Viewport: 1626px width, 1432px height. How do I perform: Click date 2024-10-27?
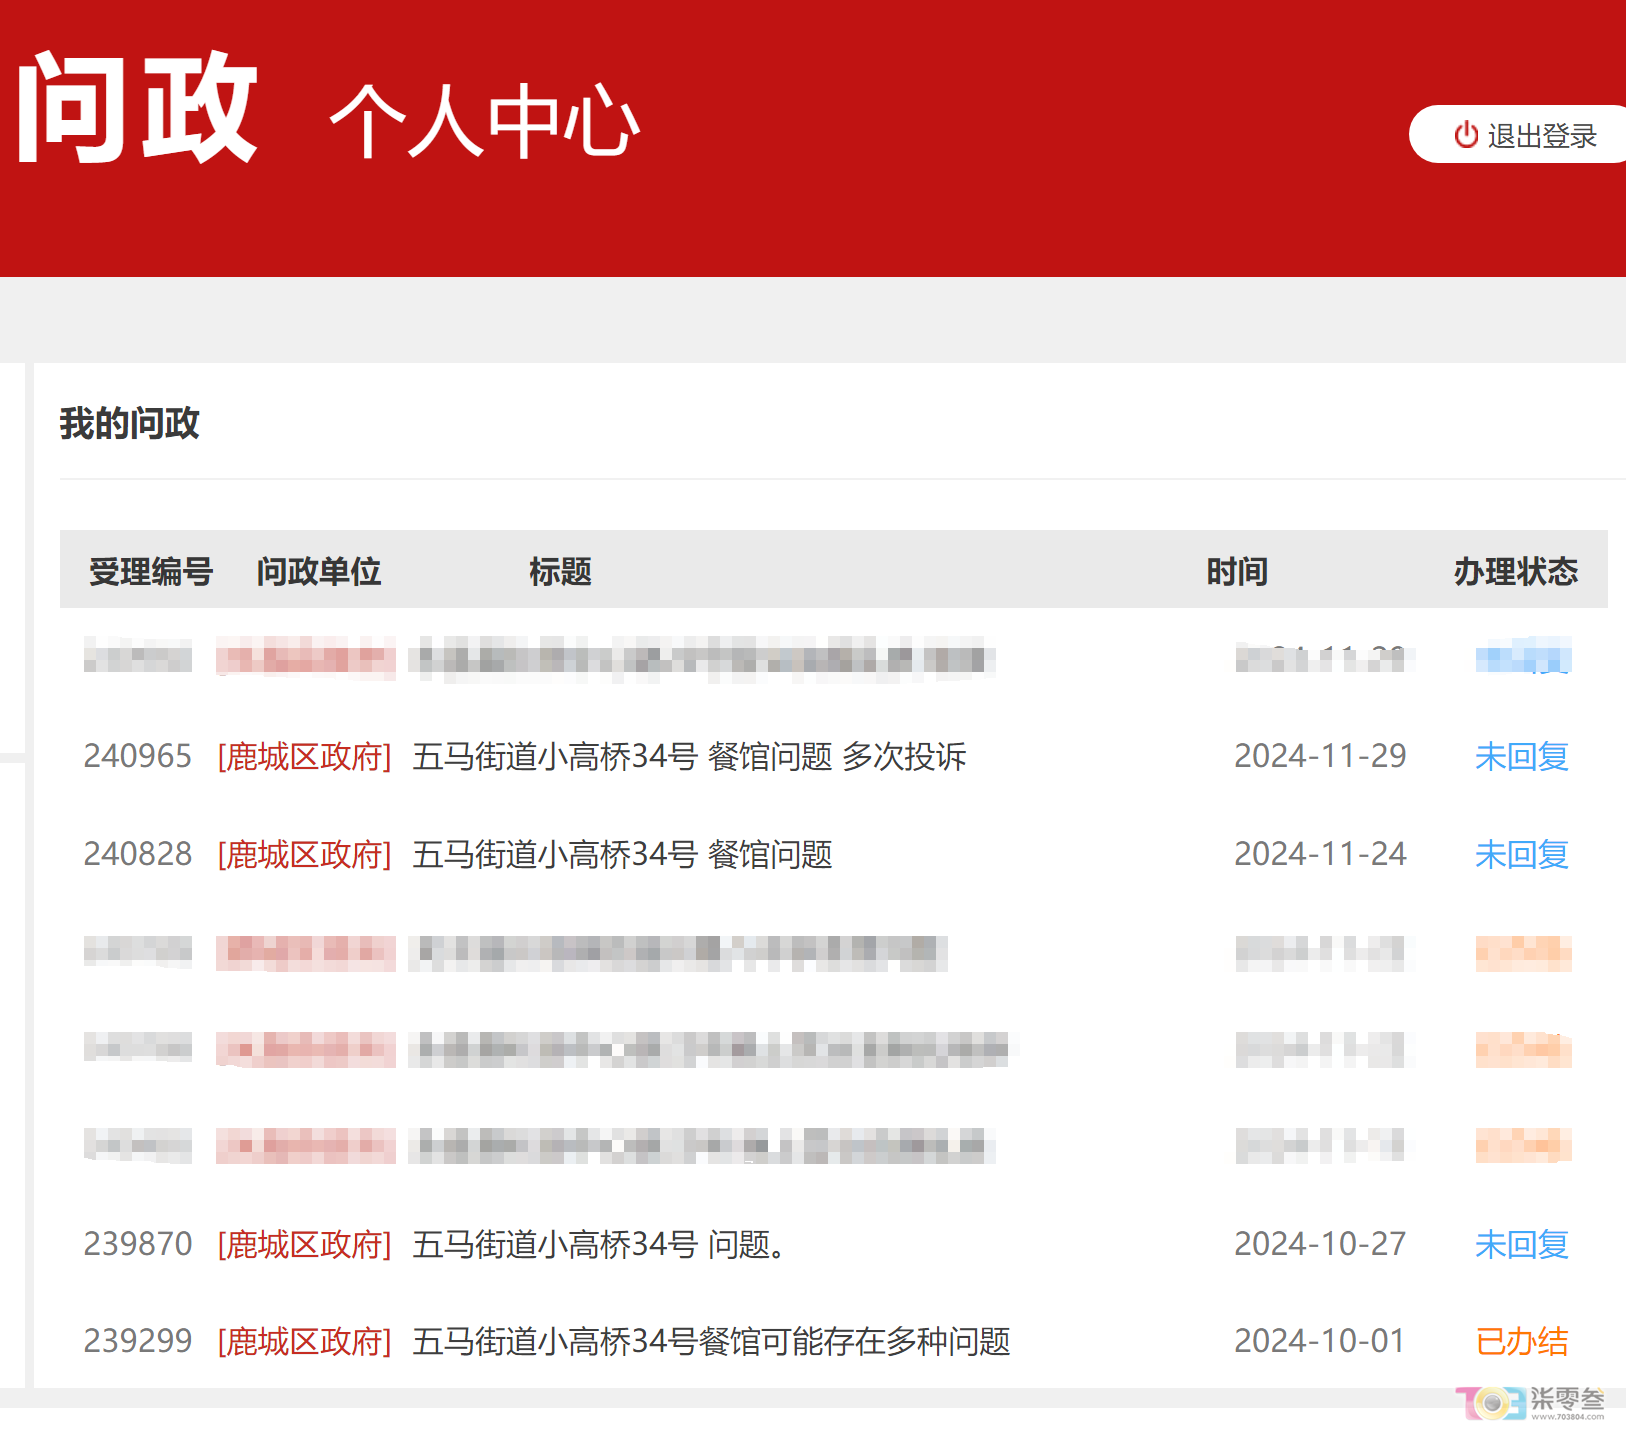click(1320, 1244)
